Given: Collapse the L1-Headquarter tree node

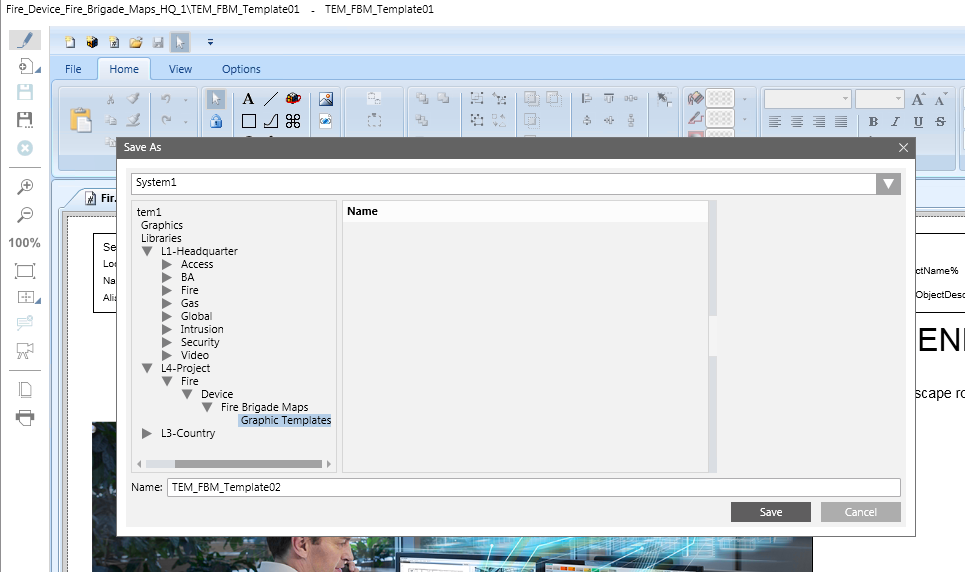Looking at the screenshot, I should pyautogui.click(x=147, y=252).
